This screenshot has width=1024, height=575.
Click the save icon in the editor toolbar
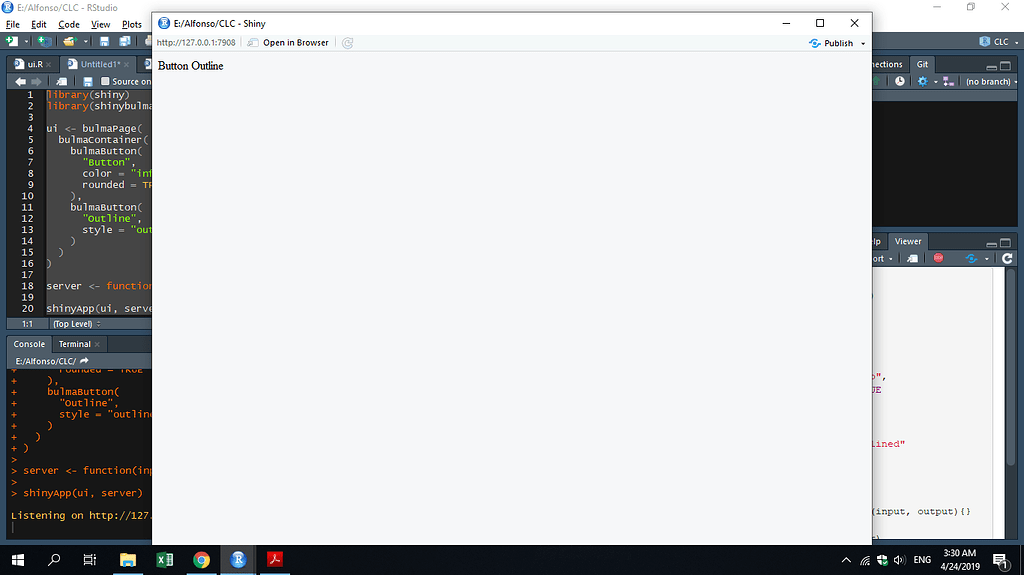click(88, 81)
